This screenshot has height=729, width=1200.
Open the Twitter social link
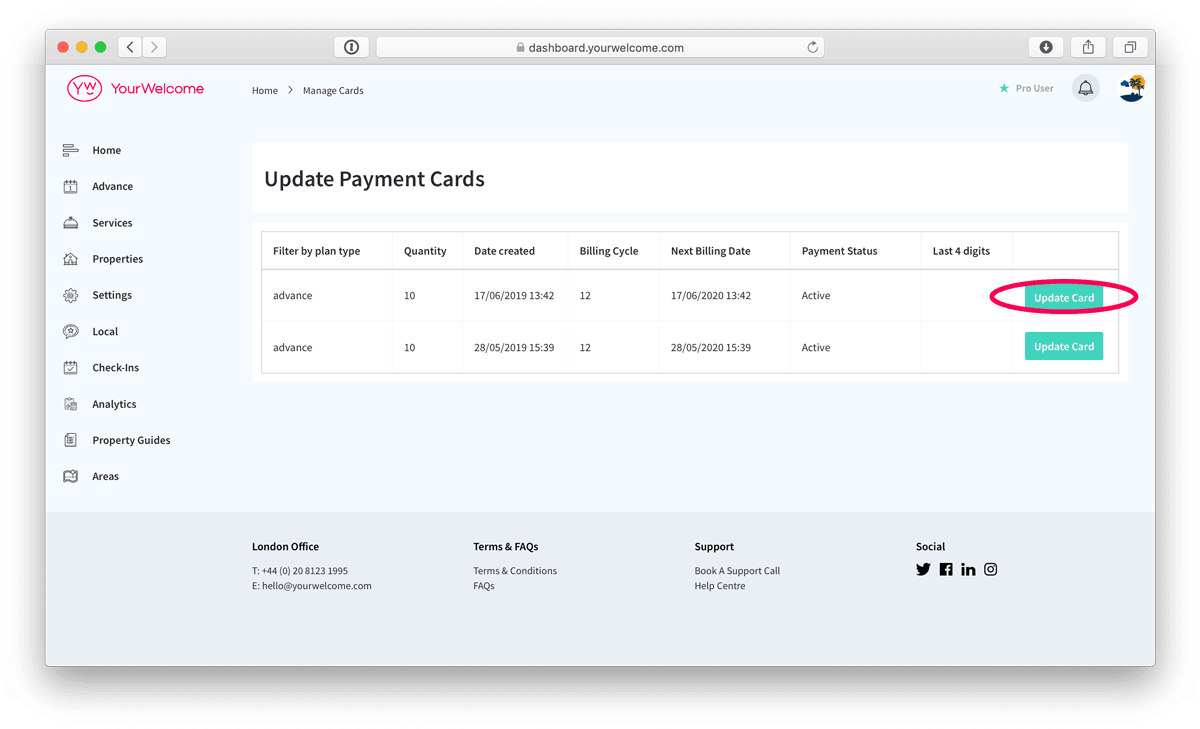923,569
